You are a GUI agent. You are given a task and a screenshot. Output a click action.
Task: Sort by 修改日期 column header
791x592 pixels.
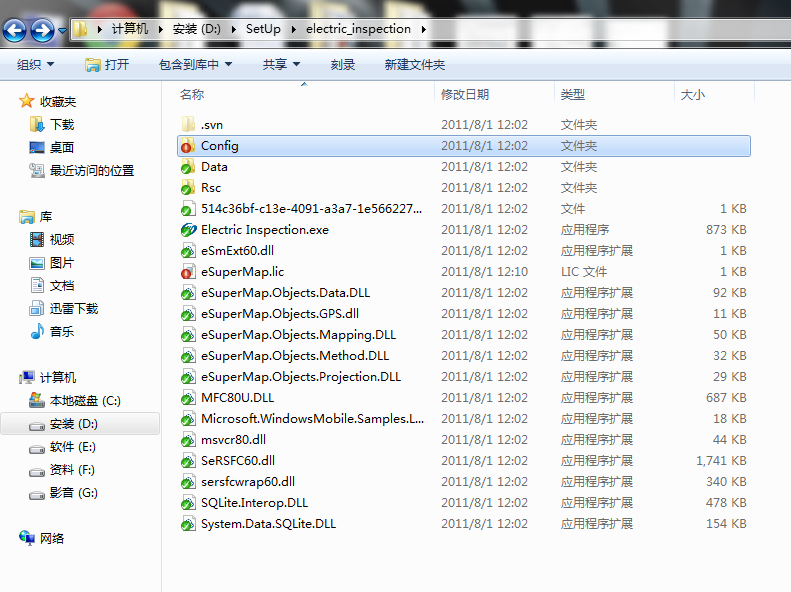465,94
